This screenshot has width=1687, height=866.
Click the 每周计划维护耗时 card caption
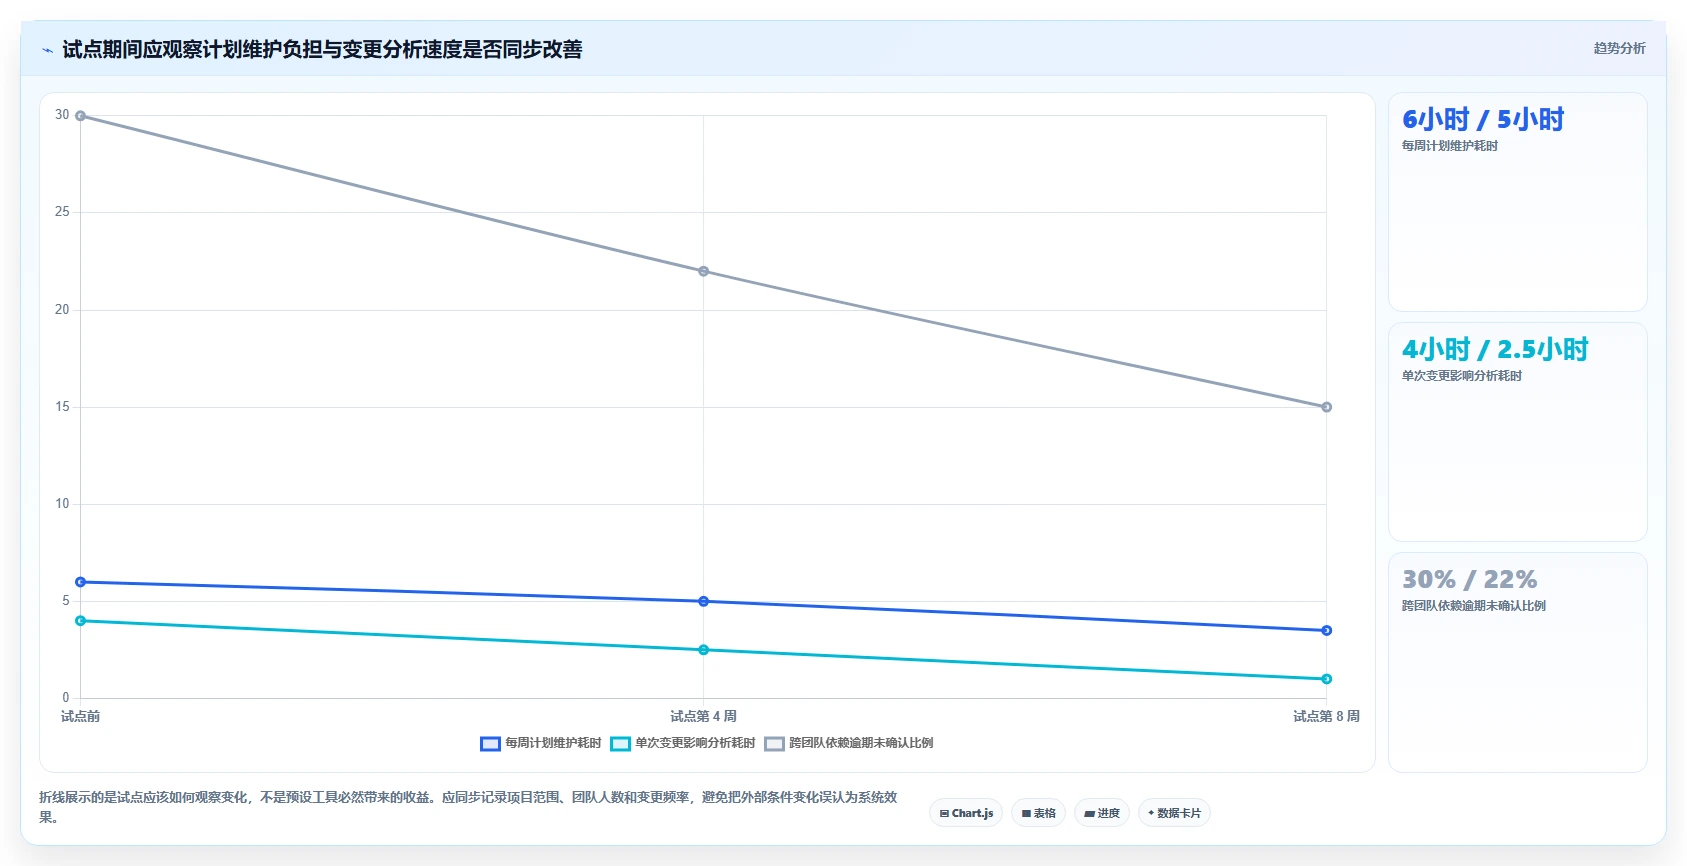point(1450,146)
